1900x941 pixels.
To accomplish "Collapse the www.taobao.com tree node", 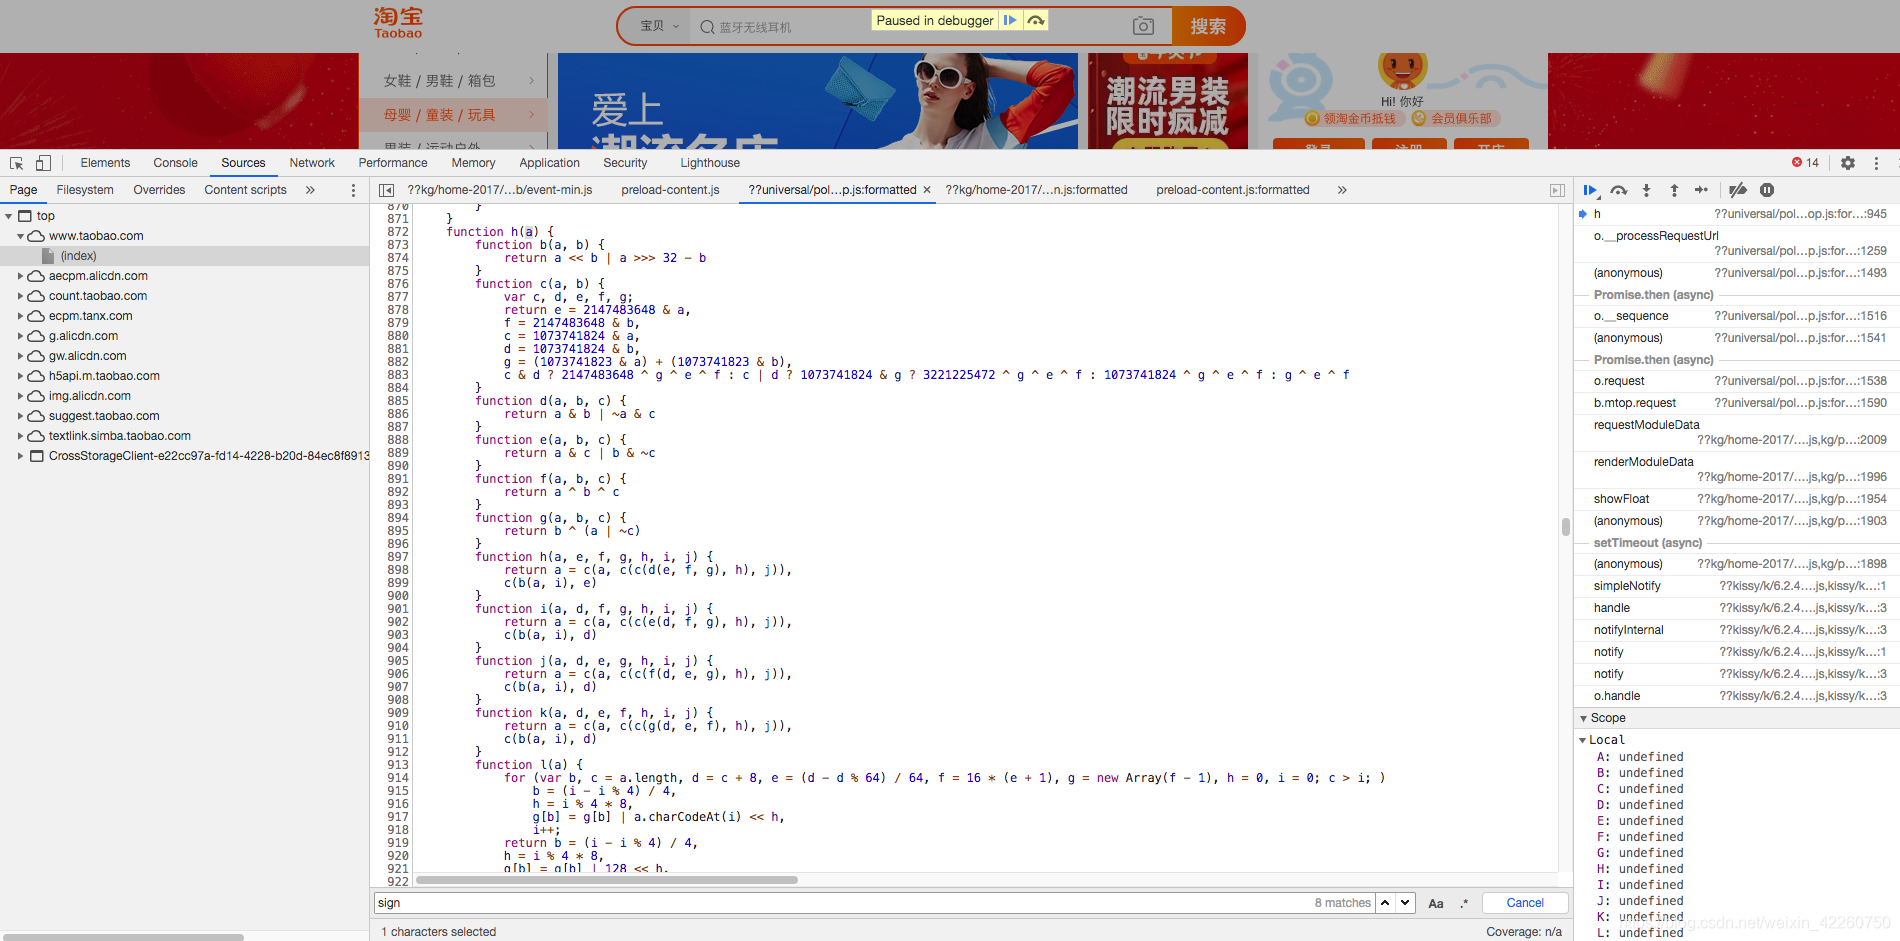I will click(x=20, y=236).
